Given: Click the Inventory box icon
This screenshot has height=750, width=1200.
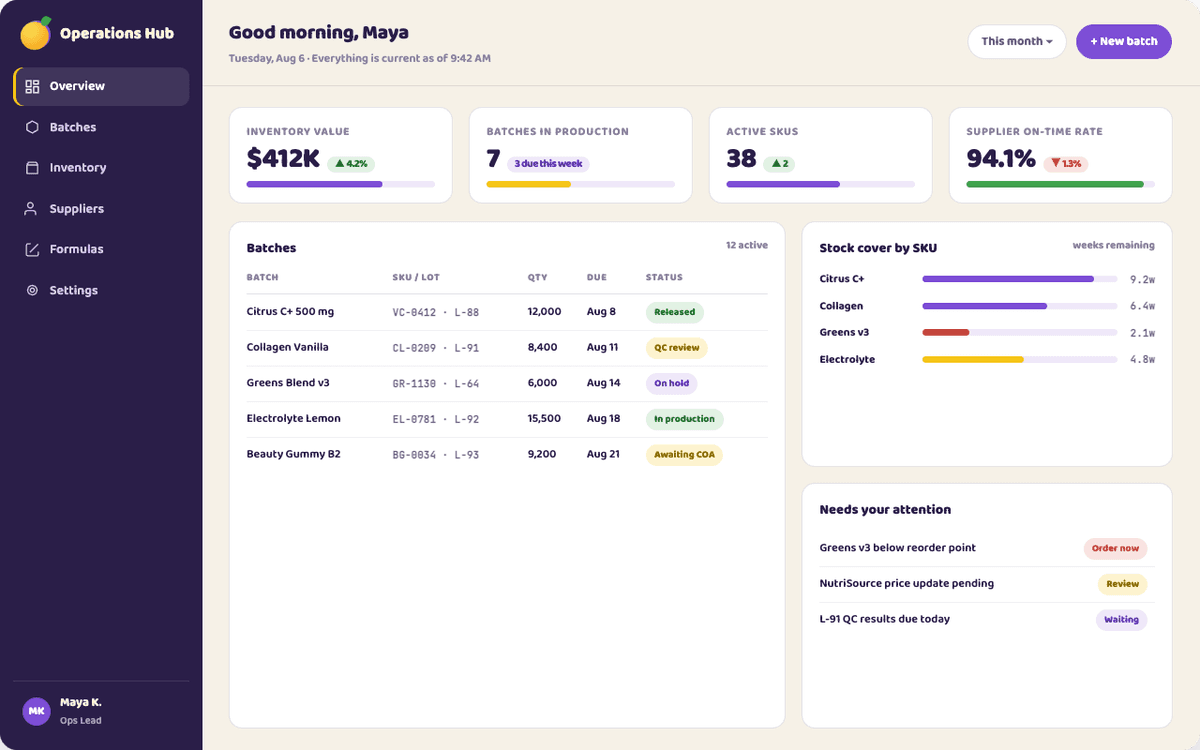Looking at the screenshot, I should pos(32,168).
